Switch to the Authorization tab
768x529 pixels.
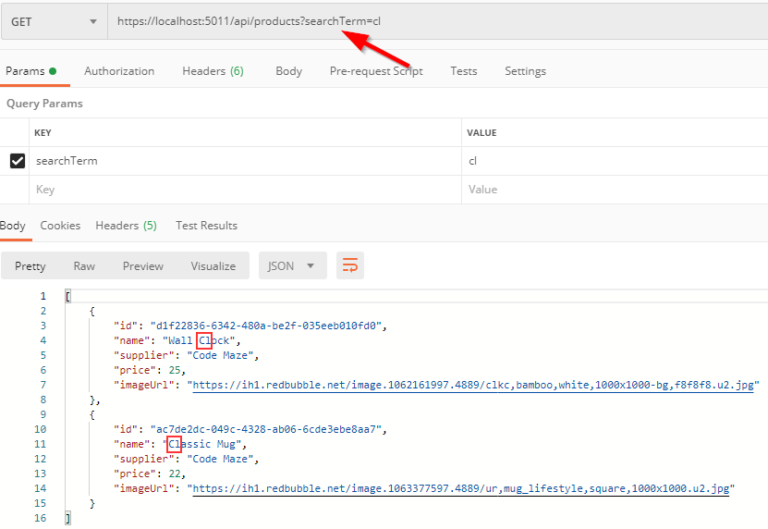[x=119, y=71]
